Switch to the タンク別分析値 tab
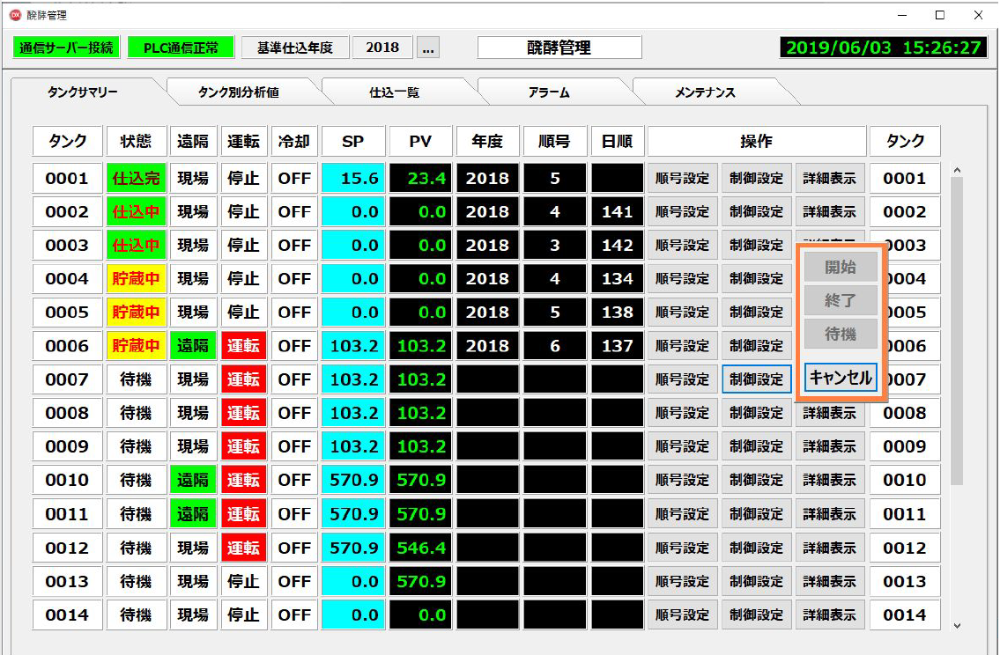 (238, 92)
